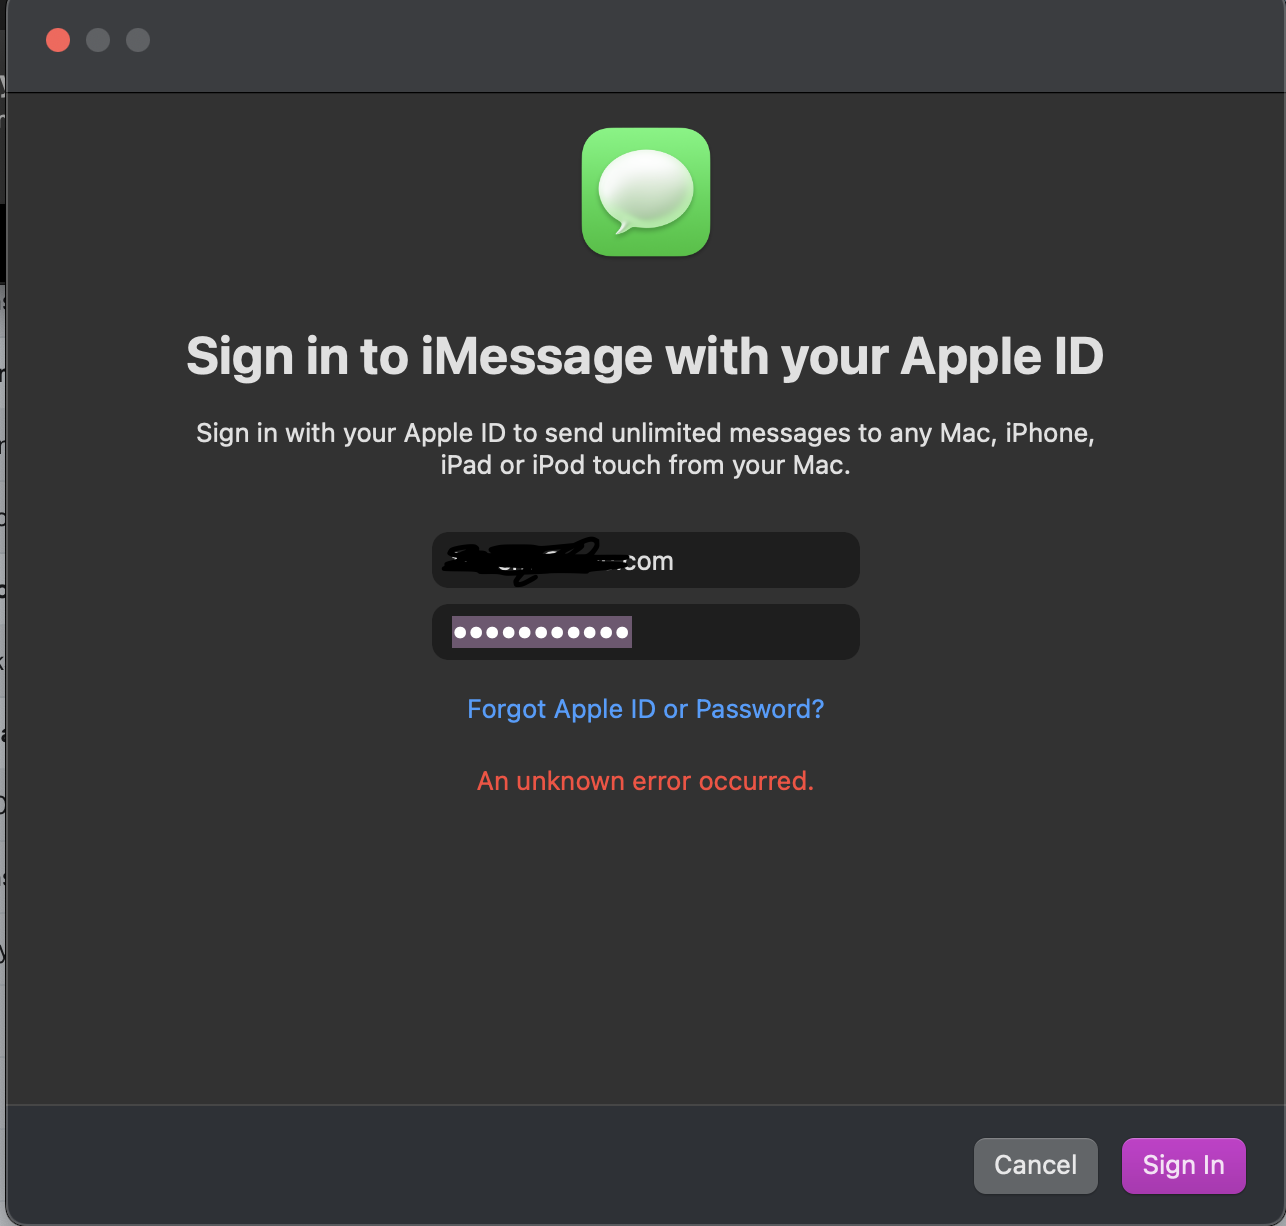The width and height of the screenshot is (1286, 1226).
Task: Click empty bottom bar left of Cancel
Action: [490, 1165]
